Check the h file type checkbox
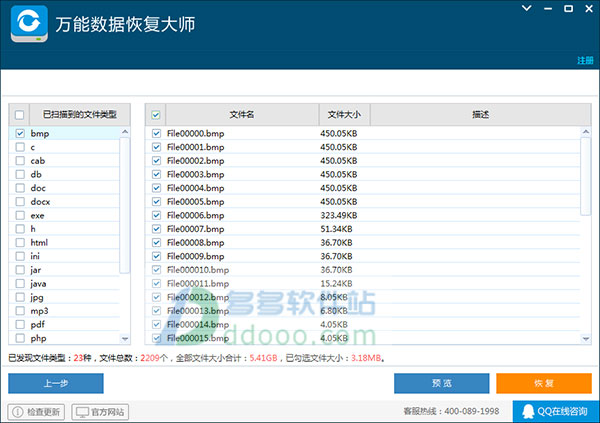 pyautogui.click(x=20, y=229)
